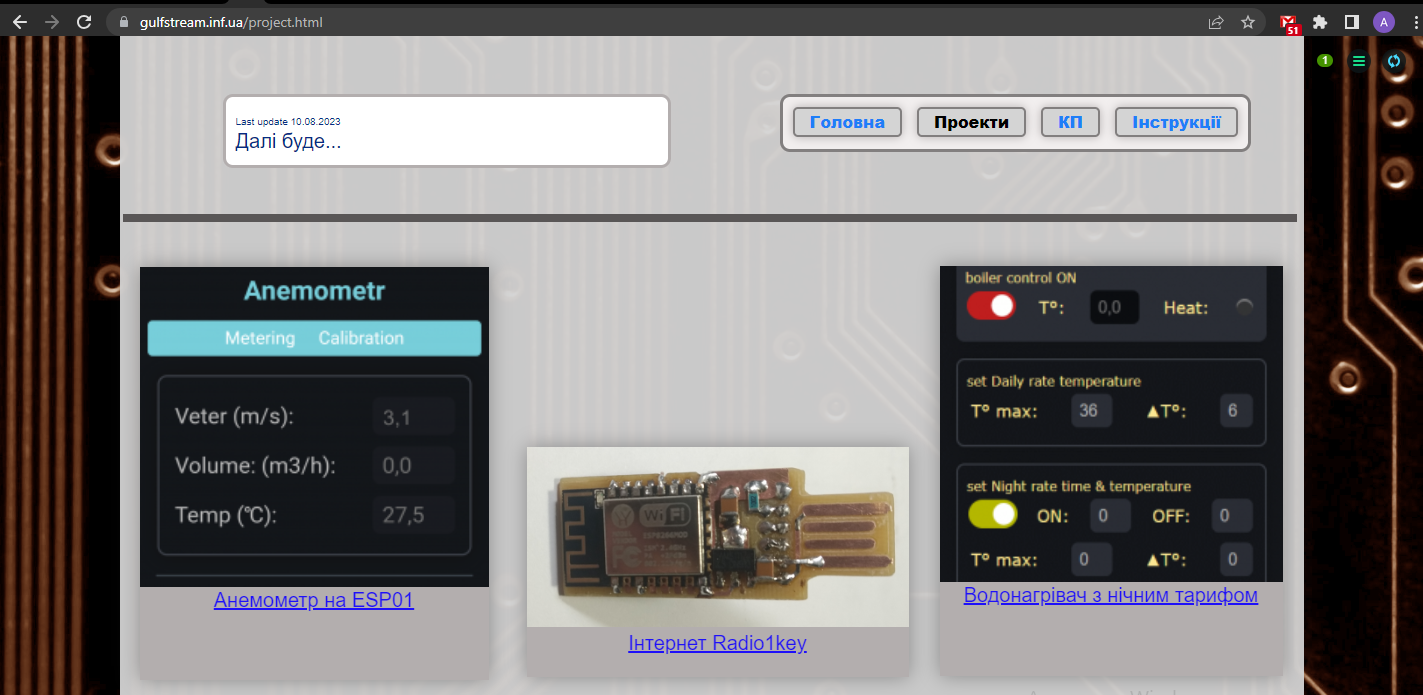Follow the "Анемометр на ESP01" link

click(x=314, y=600)
